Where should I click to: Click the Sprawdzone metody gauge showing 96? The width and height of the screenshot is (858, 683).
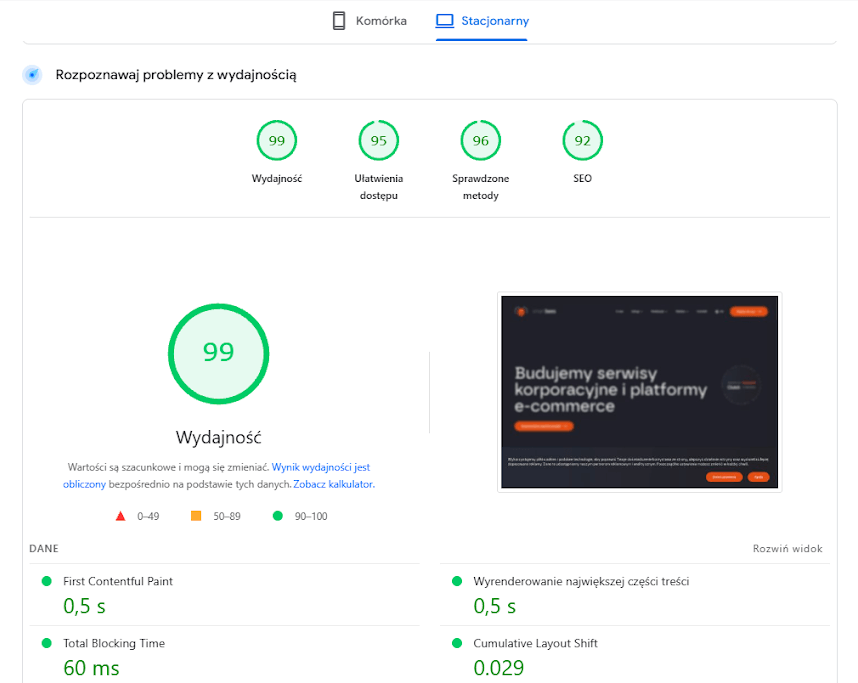[x=481, y=140]
